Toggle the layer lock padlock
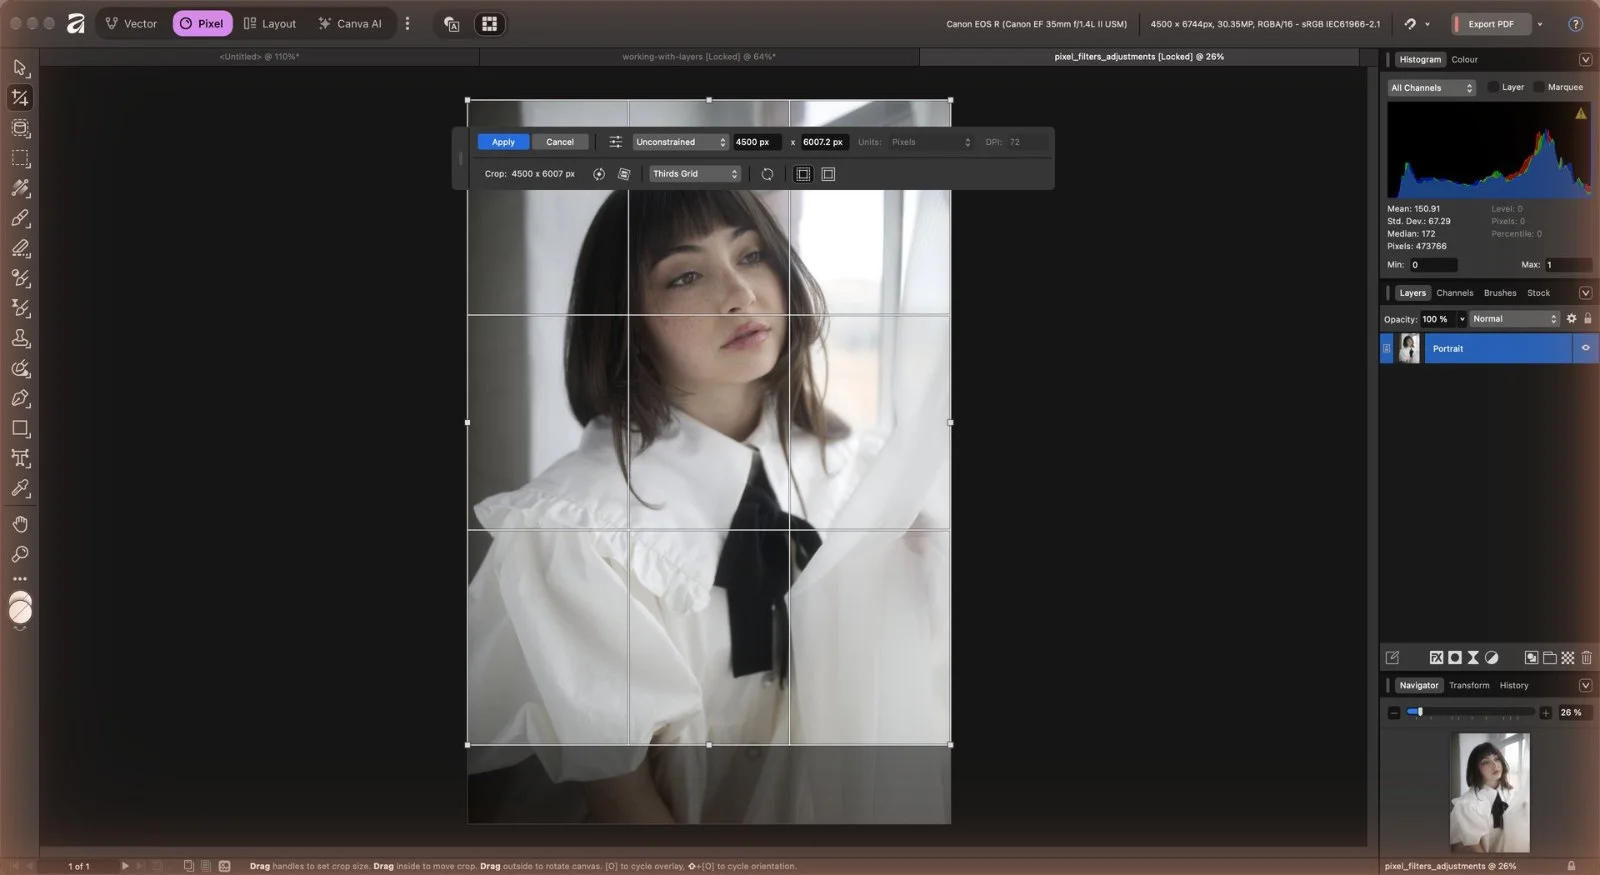This screenshot has width=1600, height=875. tap(1587, 319)
